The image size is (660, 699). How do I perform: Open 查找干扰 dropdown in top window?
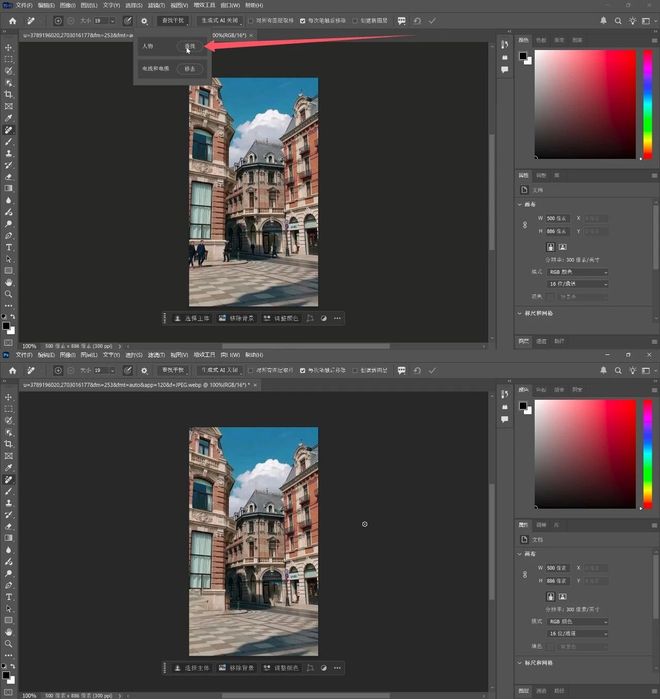tap(173, 21)
